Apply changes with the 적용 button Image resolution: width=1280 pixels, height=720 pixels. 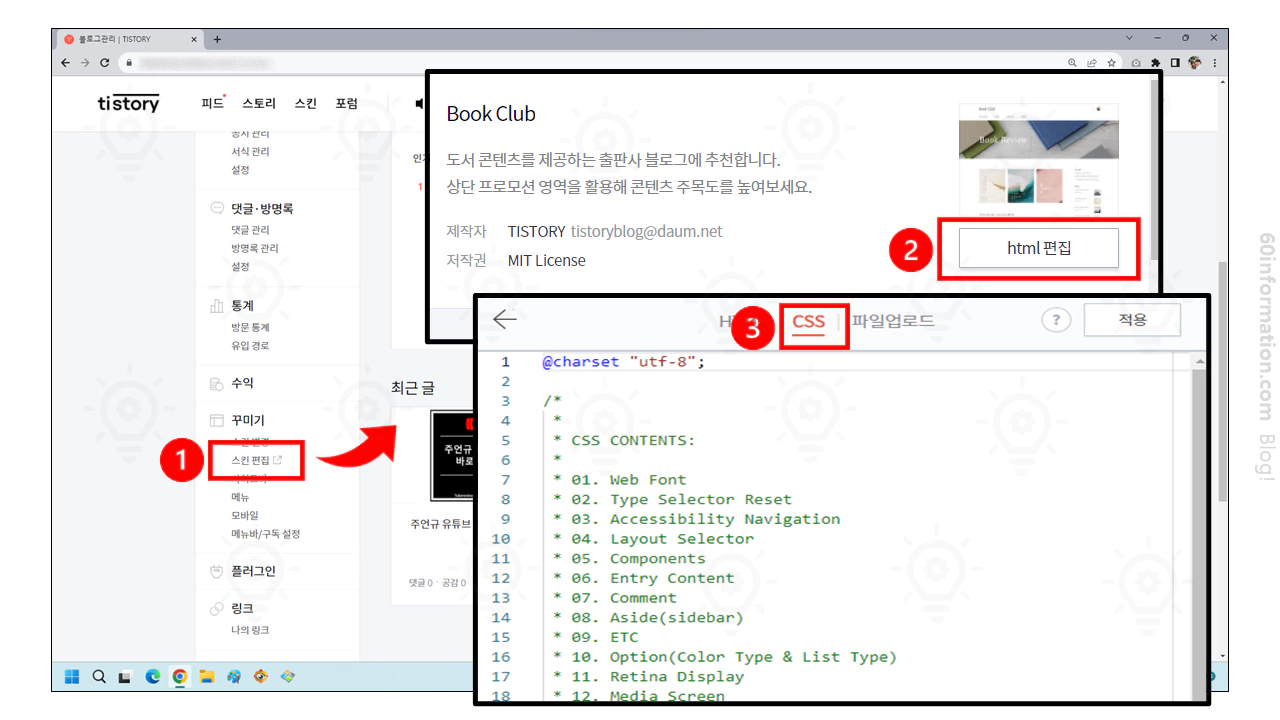click(x=1132, y=320)
